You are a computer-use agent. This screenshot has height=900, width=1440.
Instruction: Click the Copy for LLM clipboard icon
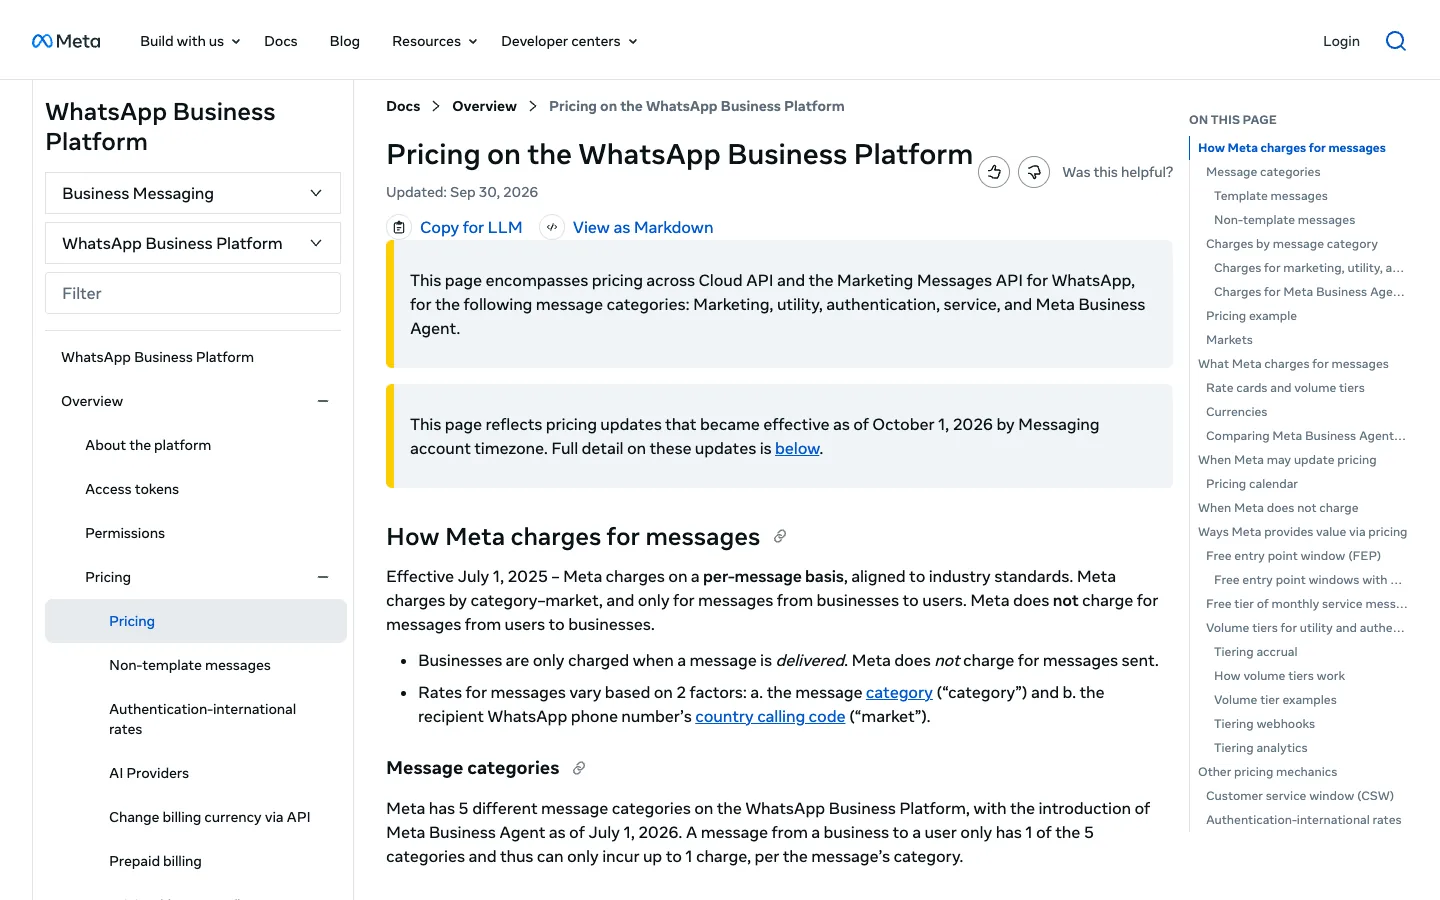pyautogui.click(x=399, y=227)
